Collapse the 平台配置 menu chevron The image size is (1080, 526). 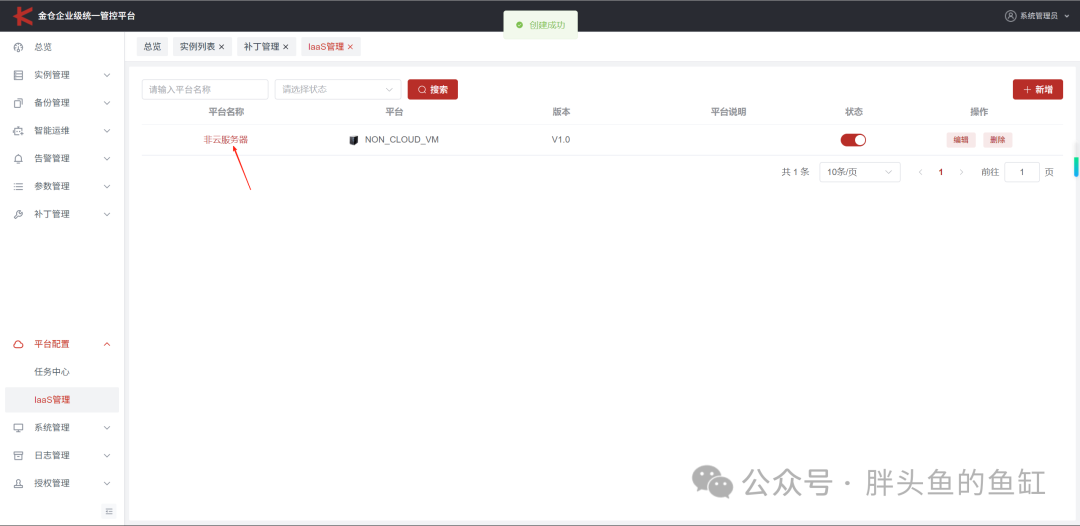(107, 344)
